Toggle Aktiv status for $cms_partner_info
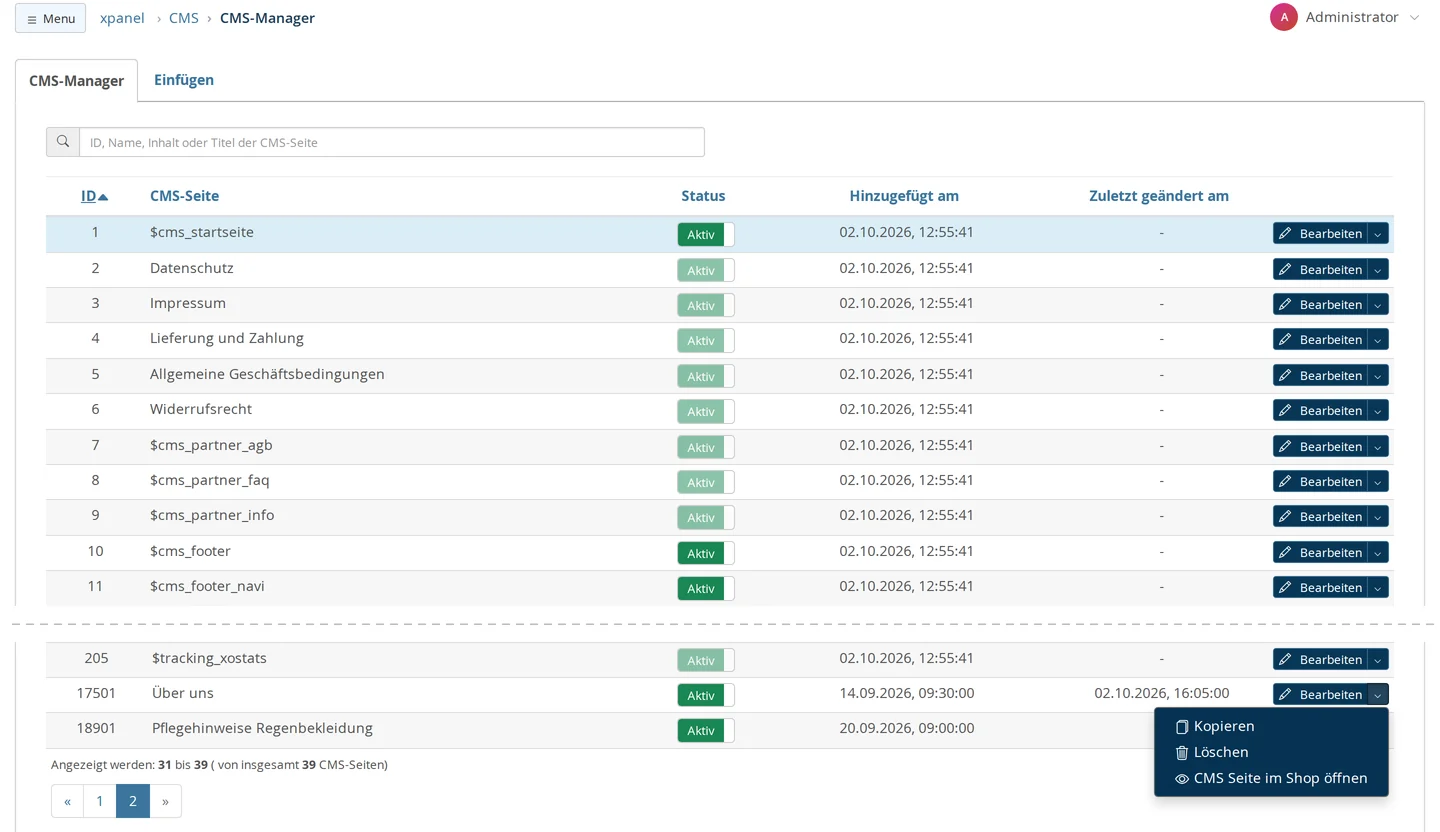This screenshot has height=832, width=1440. point(706,518)
